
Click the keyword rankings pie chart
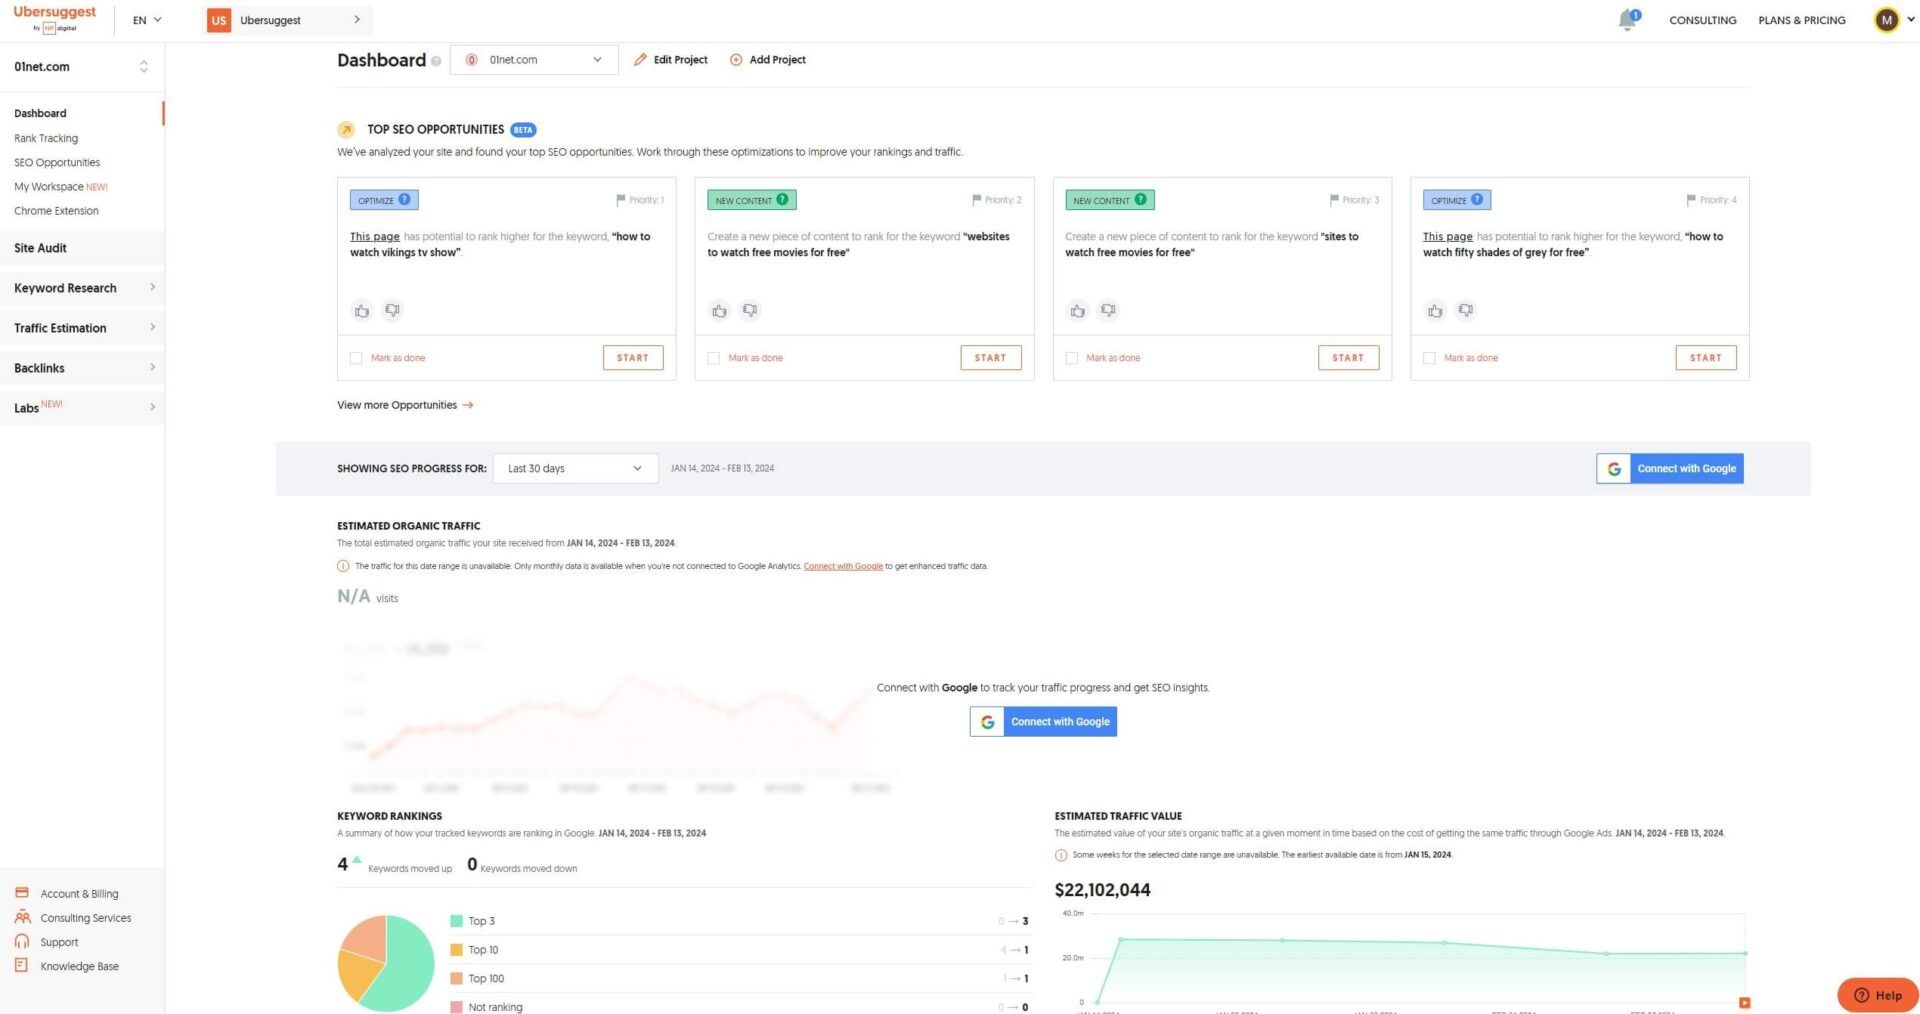tap(386, 962)
